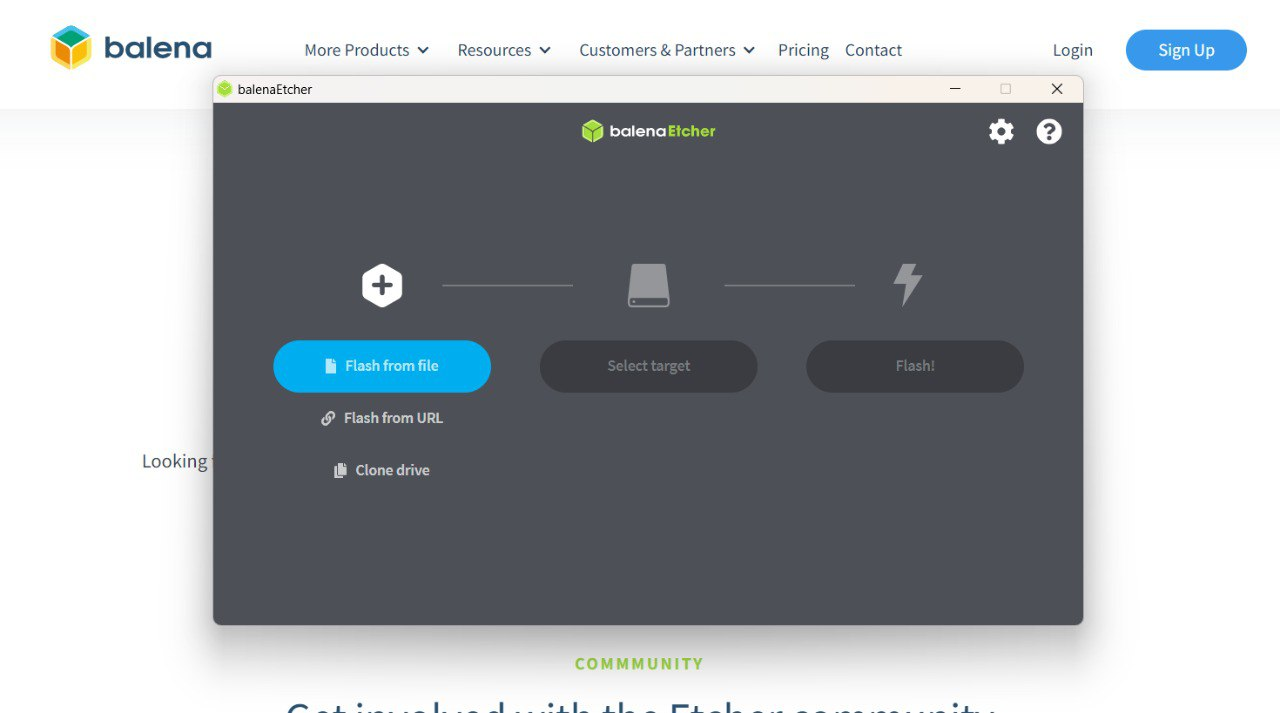Click the balenaEtcher title bar app icon
Viewport: 1280px width, 713px height.
[x=224, y=89]
